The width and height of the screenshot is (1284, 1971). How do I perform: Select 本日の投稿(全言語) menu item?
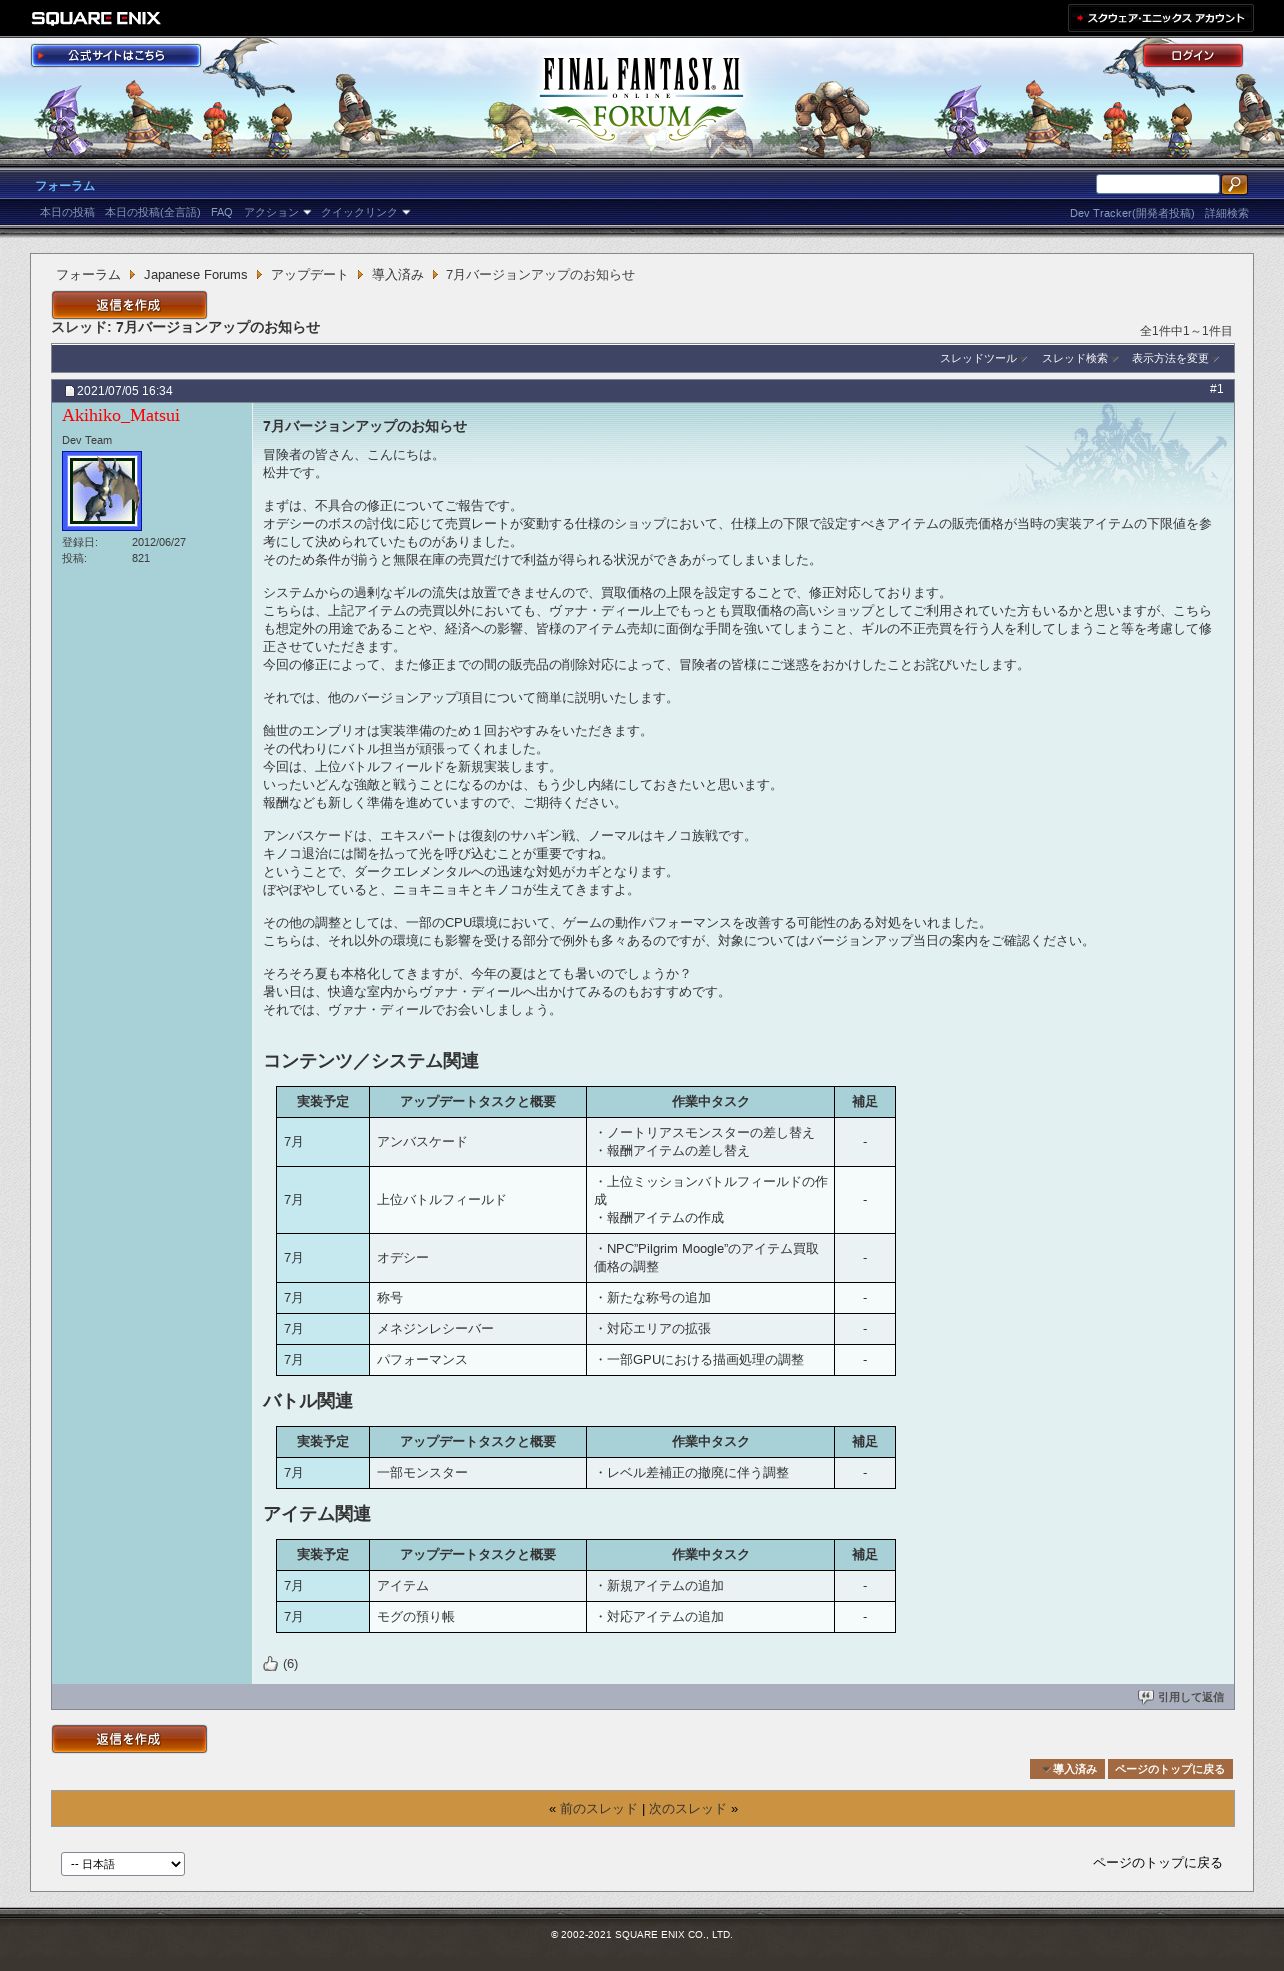(152, 213)
